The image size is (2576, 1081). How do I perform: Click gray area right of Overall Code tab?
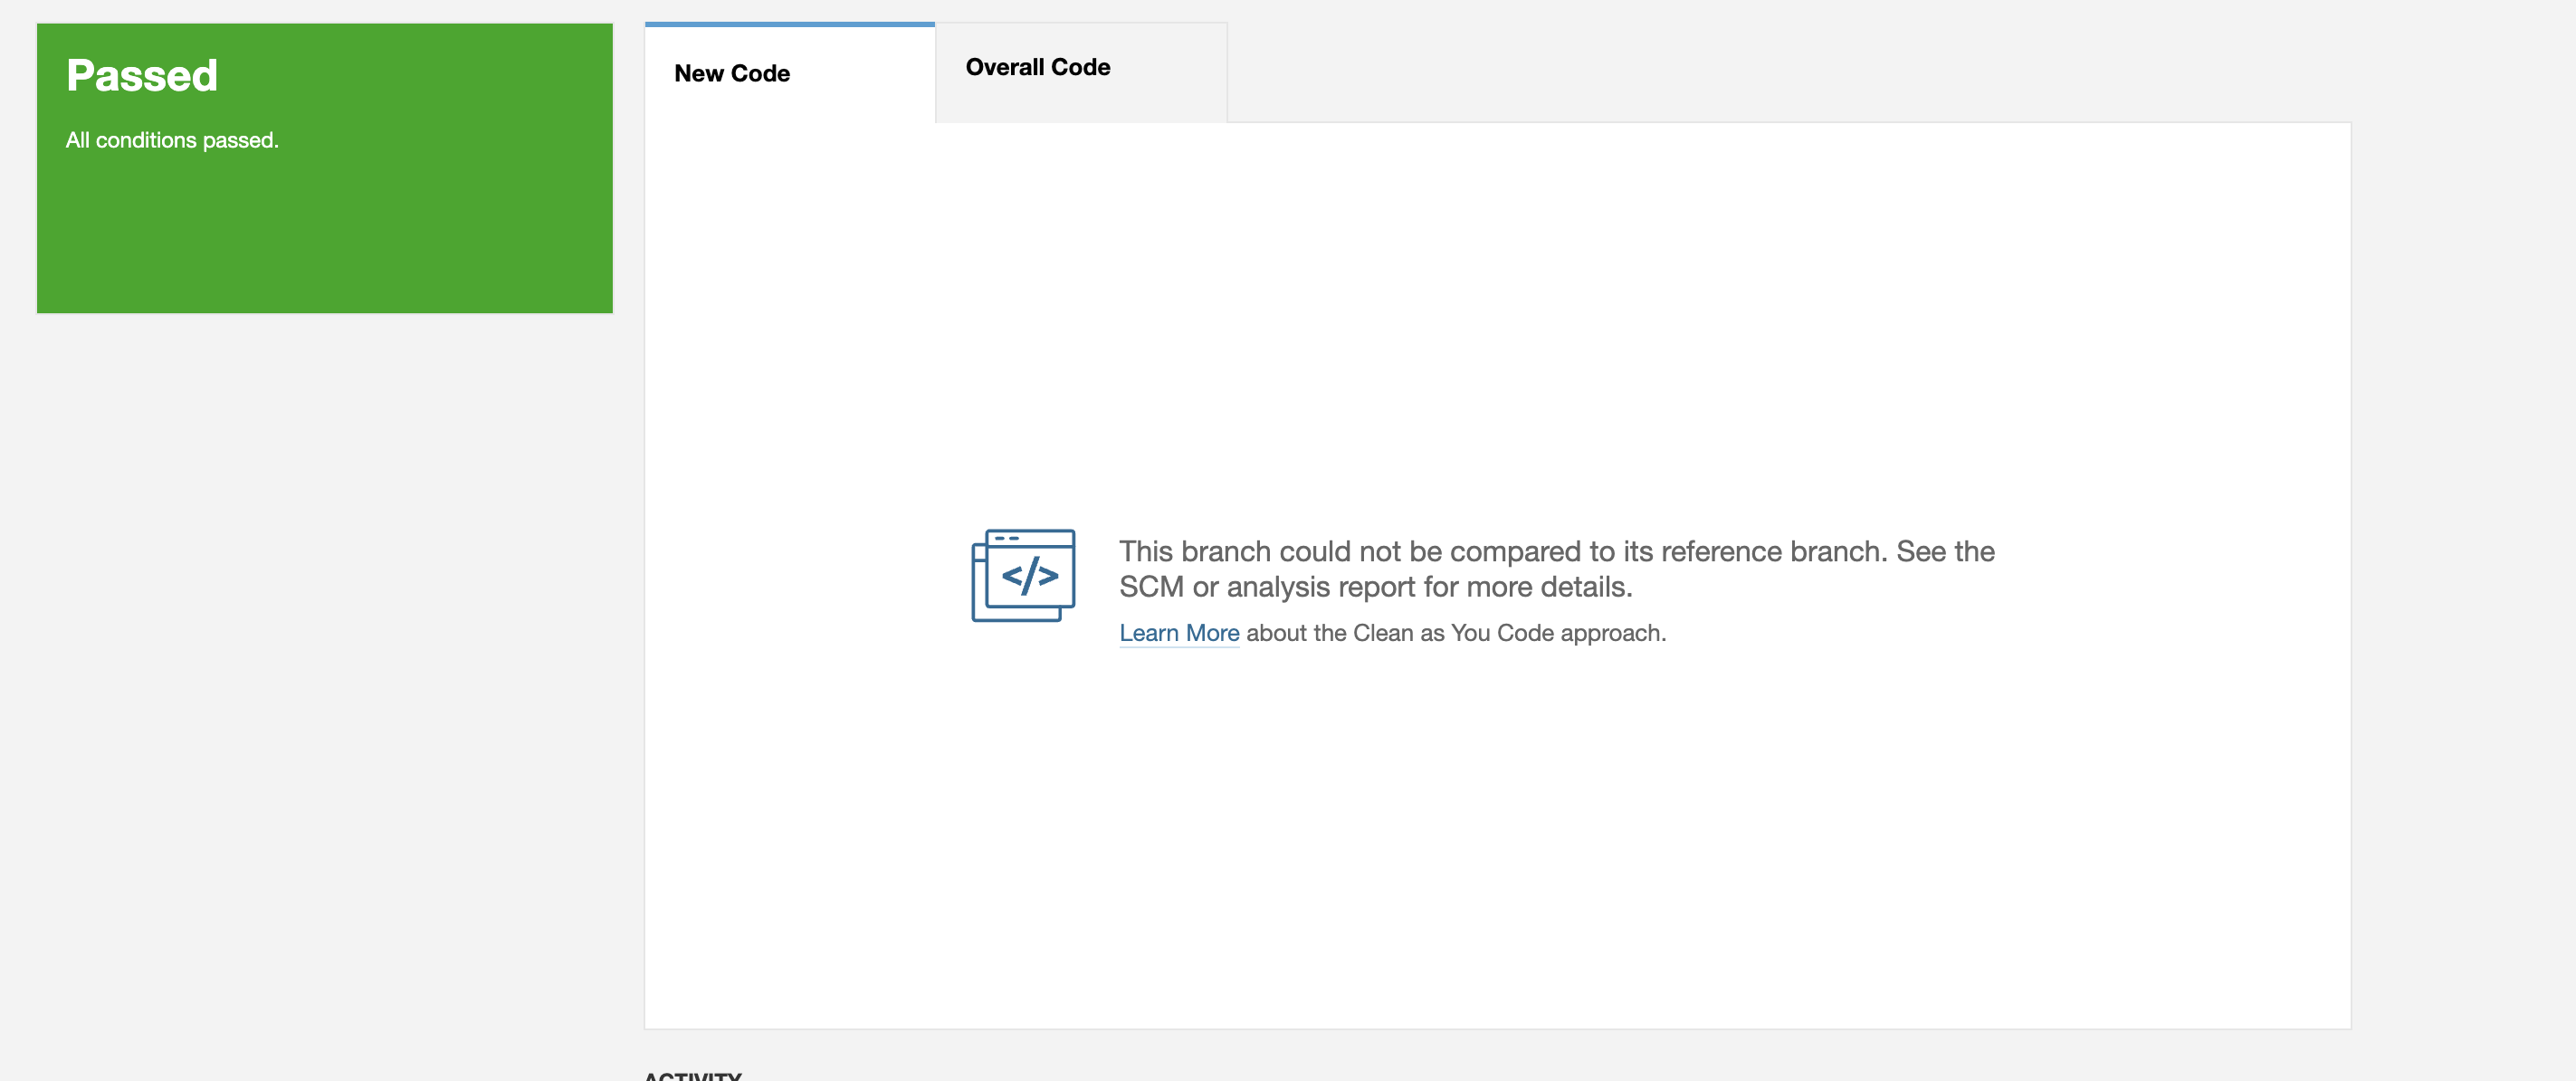1700,70
